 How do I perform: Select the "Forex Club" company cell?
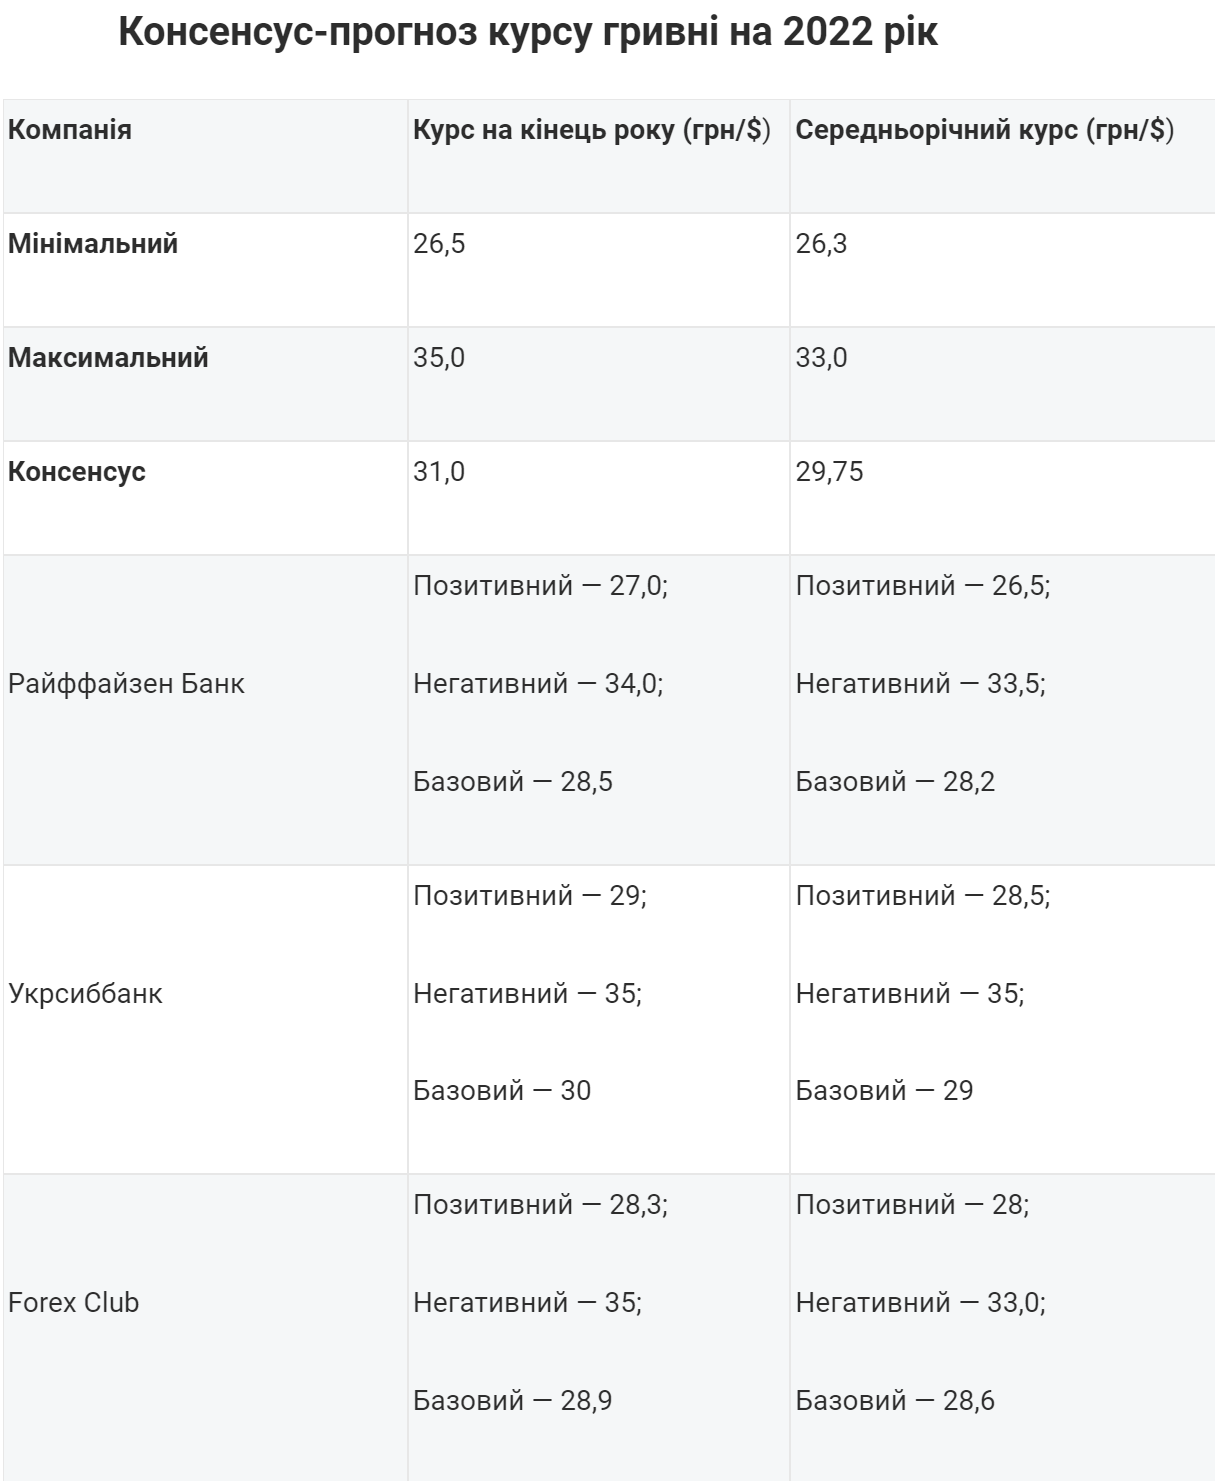coord(73,1303)
